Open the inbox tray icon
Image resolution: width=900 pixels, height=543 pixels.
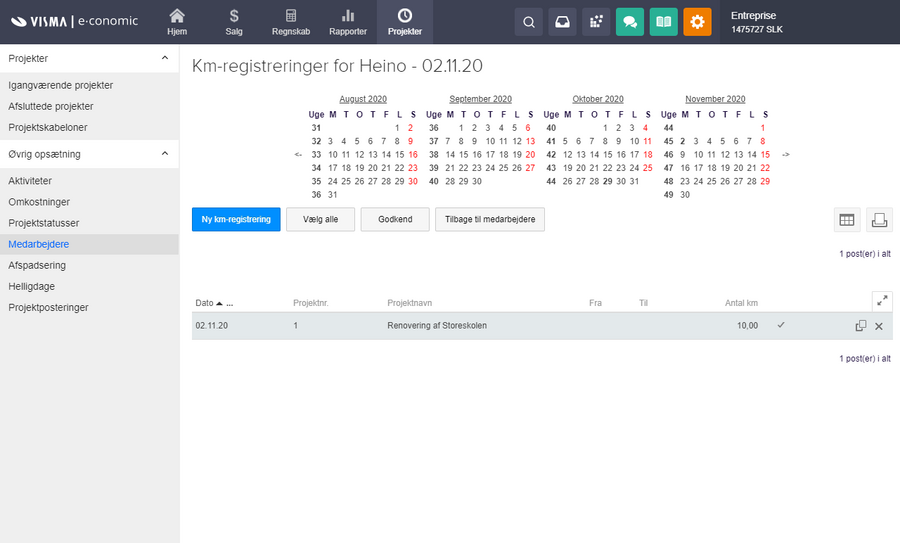(x=563, y=22)
